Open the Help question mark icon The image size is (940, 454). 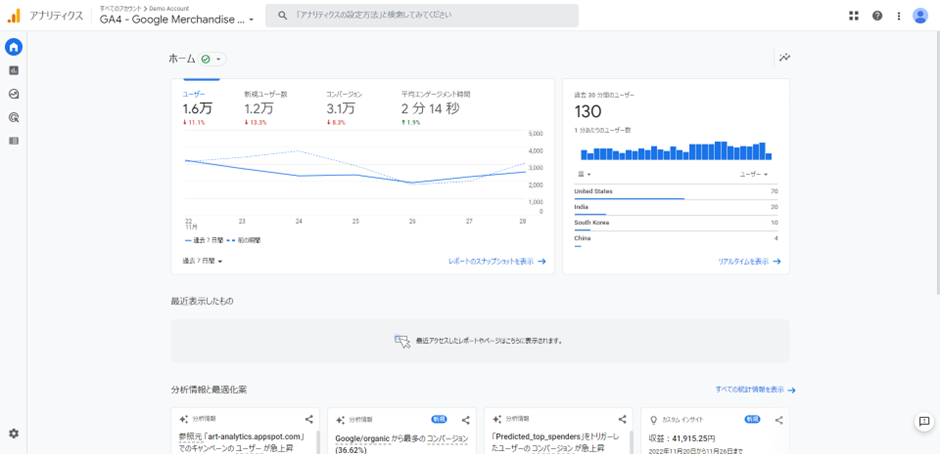click(x=877, y=16)
